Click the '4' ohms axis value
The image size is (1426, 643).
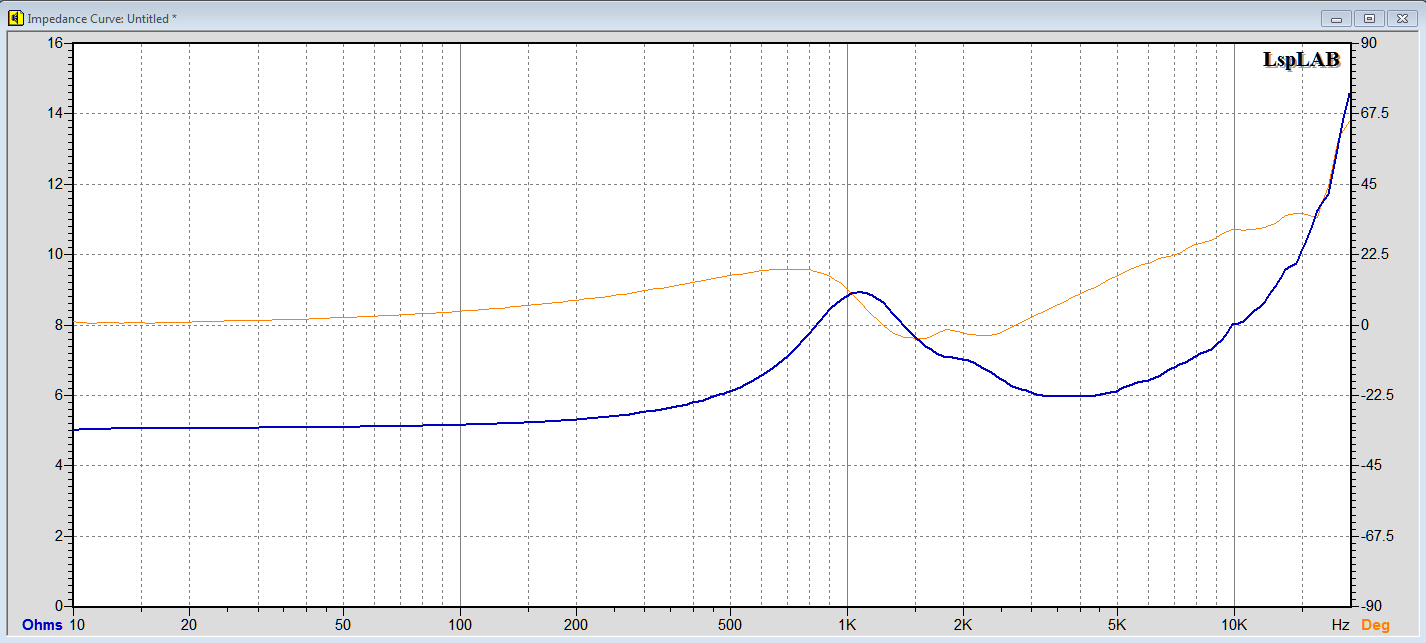pyautogui.click(x=59, y=465)
